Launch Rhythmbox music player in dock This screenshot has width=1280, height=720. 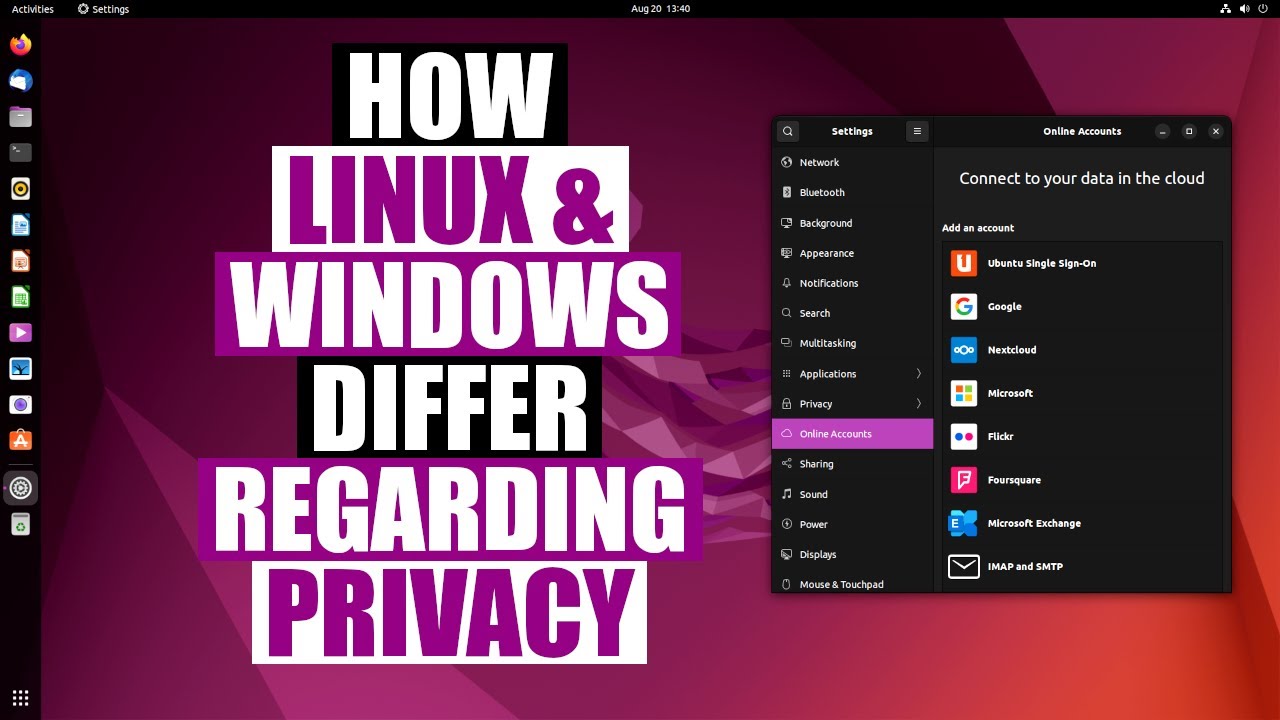(20, 189)
